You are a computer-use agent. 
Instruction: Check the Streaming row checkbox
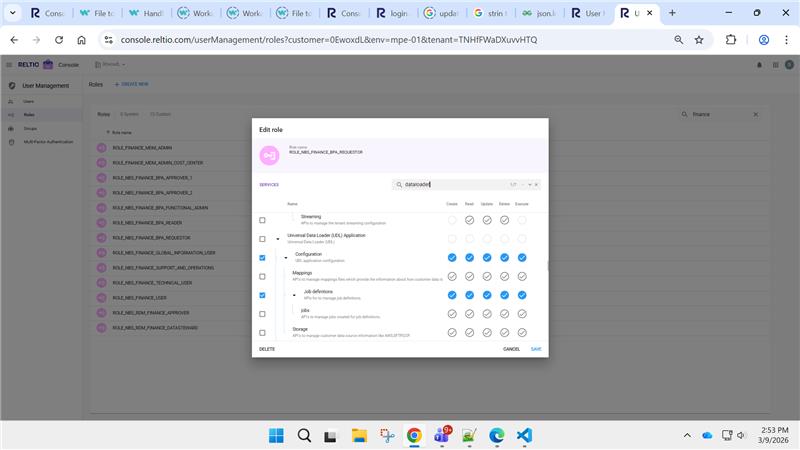pos(262,220)
